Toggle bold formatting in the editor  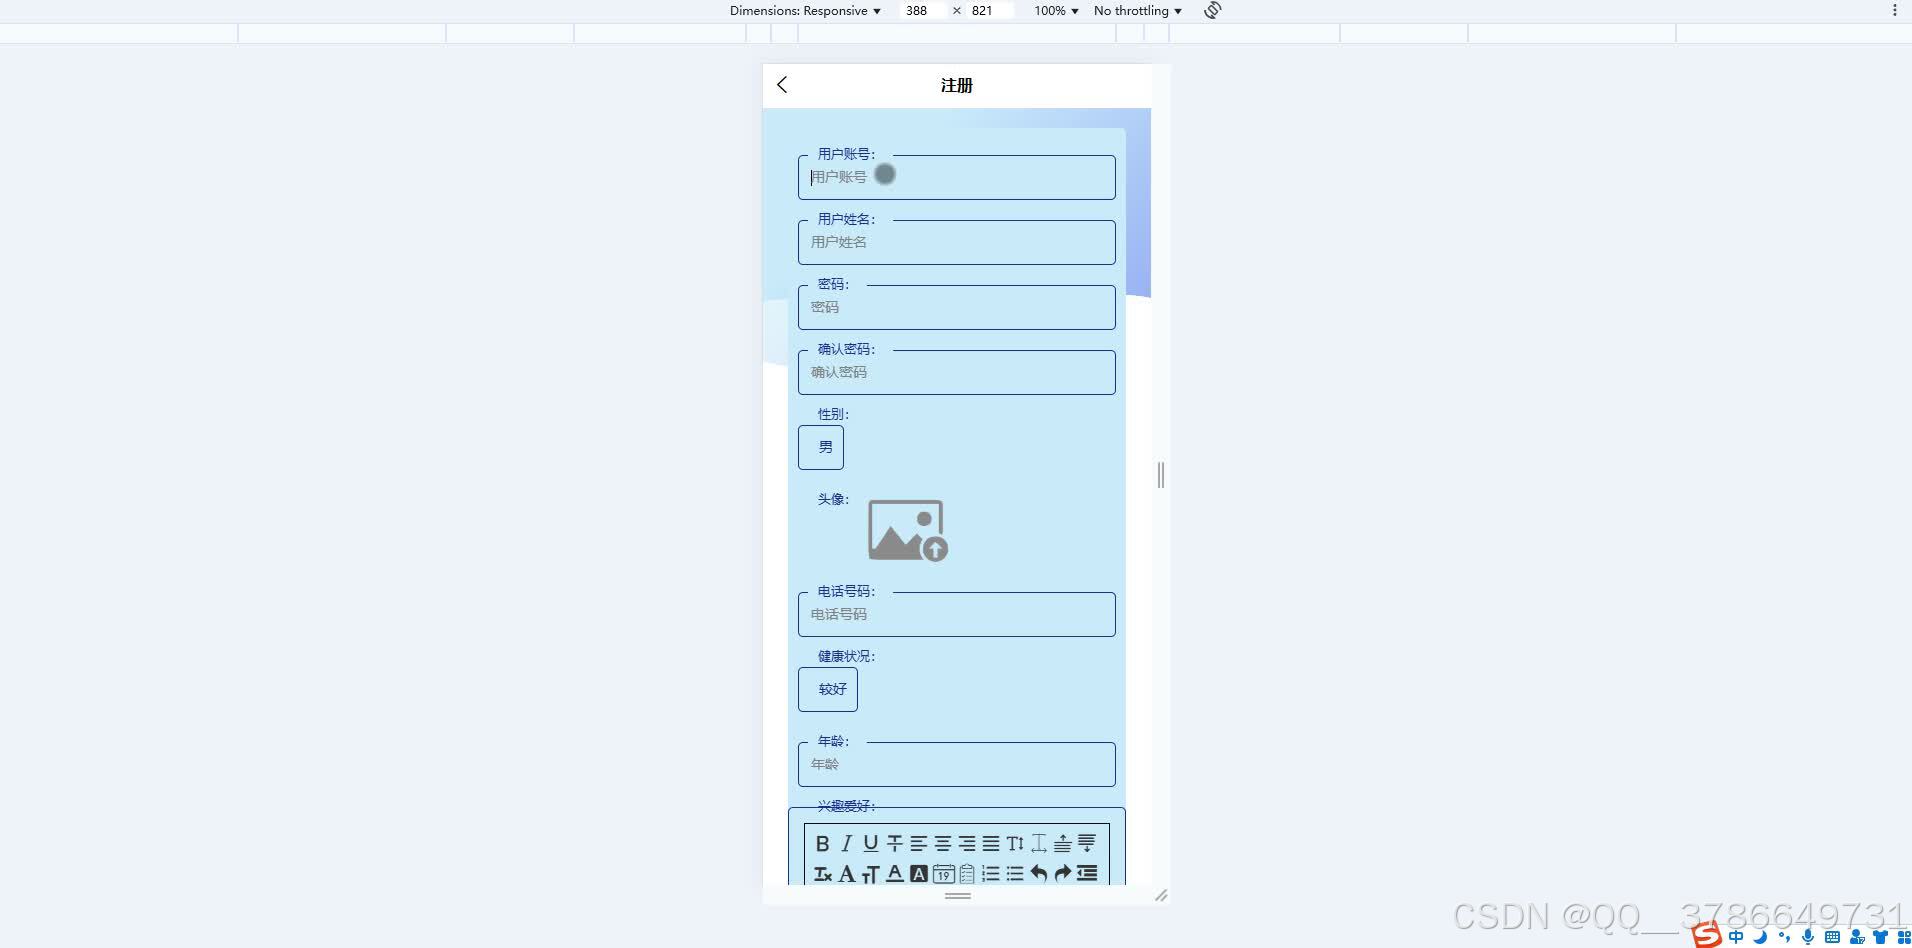(x=822, y=844)
